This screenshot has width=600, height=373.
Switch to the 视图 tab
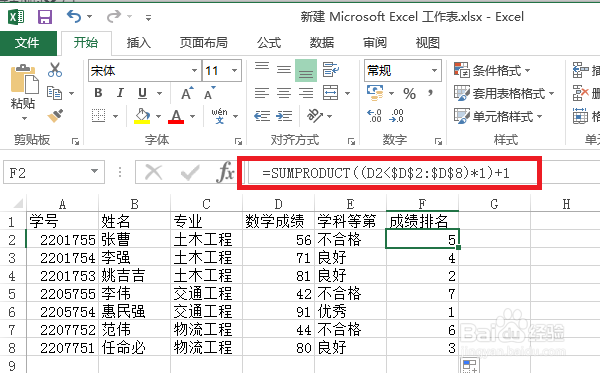point(428,43)
